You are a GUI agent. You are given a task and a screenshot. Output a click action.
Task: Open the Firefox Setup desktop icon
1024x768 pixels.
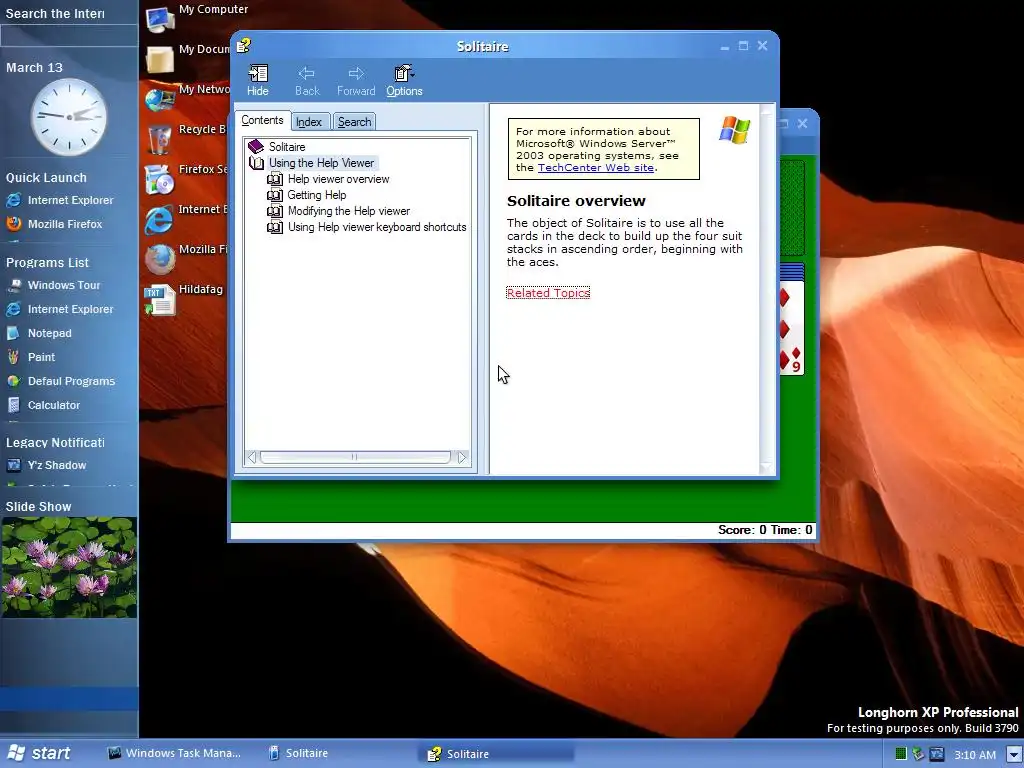(160, 180)
